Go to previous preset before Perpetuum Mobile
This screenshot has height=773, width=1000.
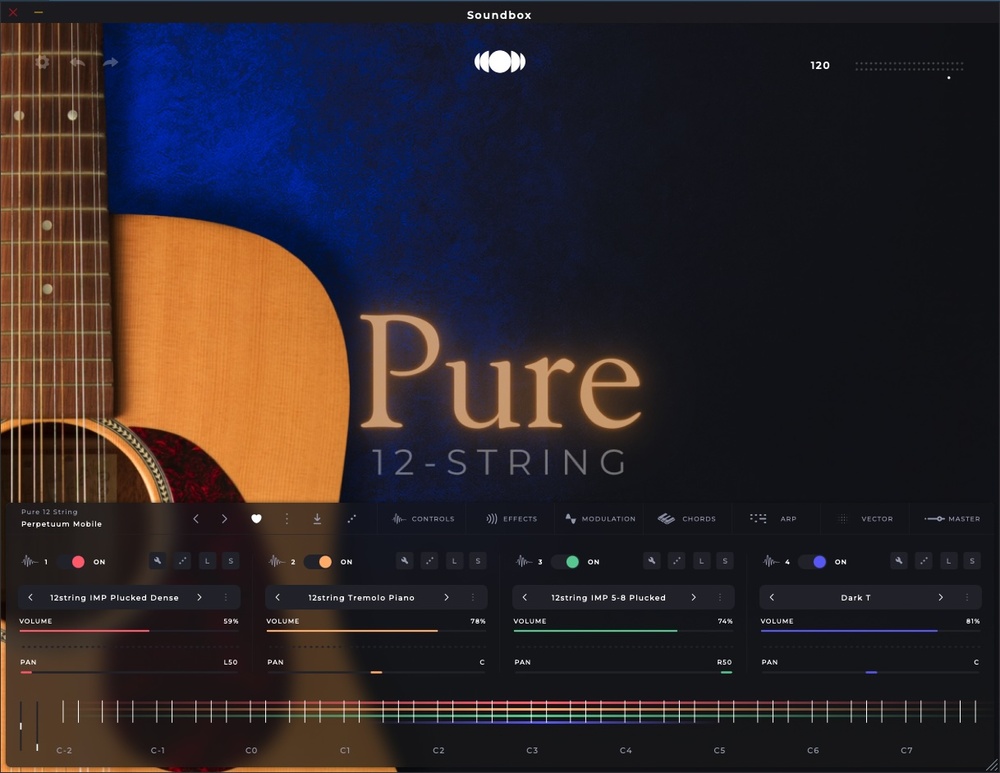click(x=196, y=519)
